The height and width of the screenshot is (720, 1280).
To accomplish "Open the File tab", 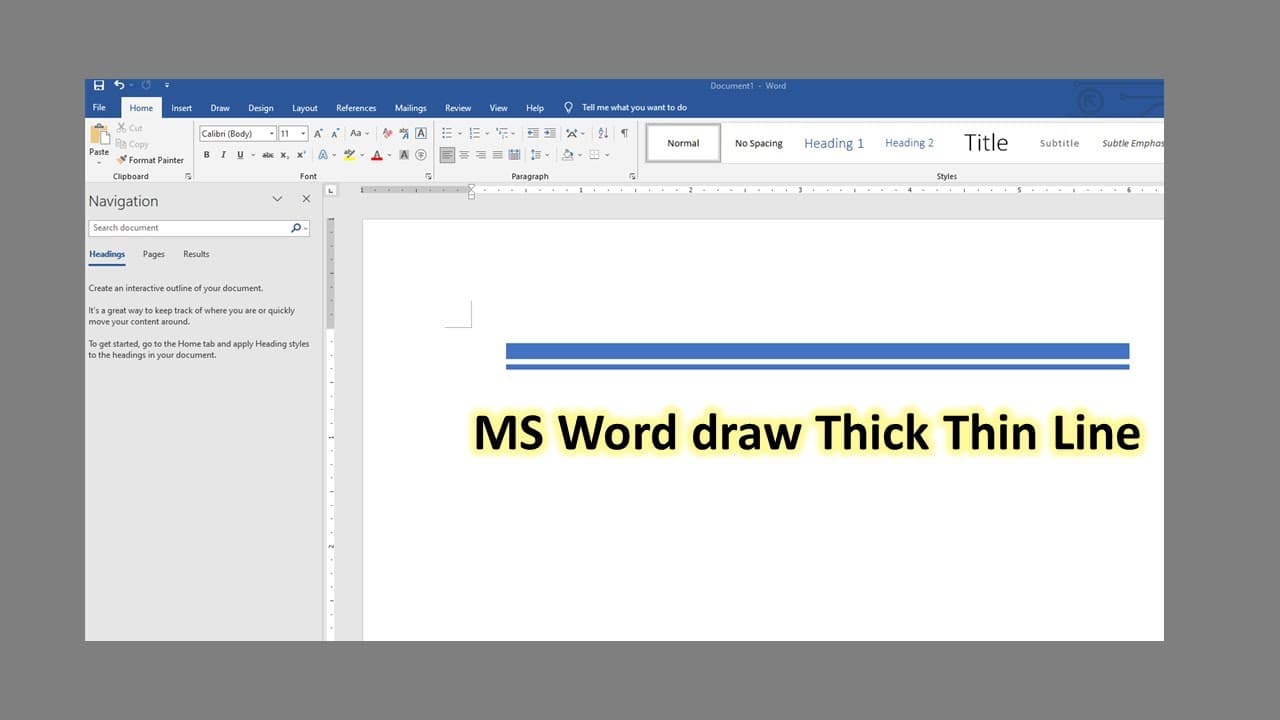I will (99, 108).
